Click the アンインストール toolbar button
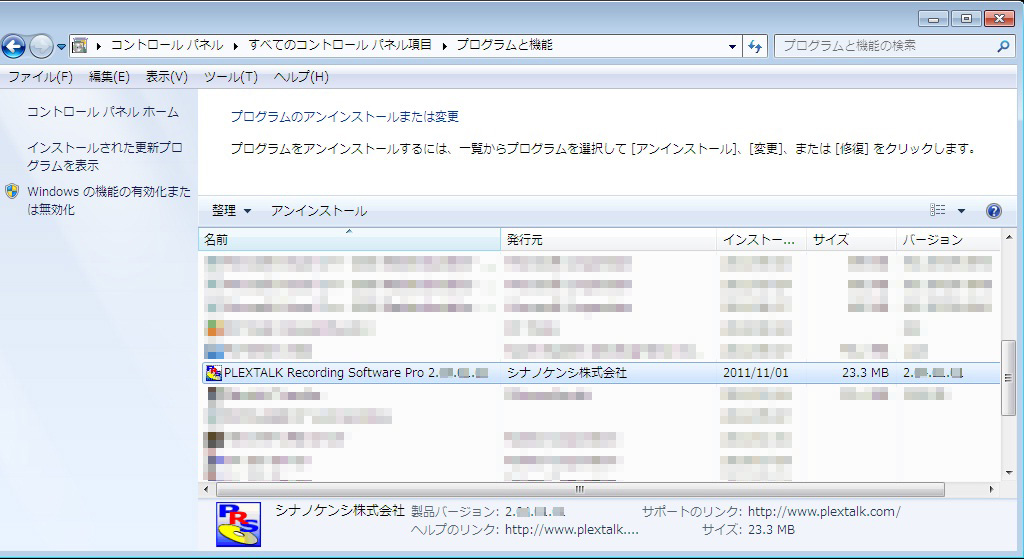This screenshot has width=1024, height=559. 319,211
